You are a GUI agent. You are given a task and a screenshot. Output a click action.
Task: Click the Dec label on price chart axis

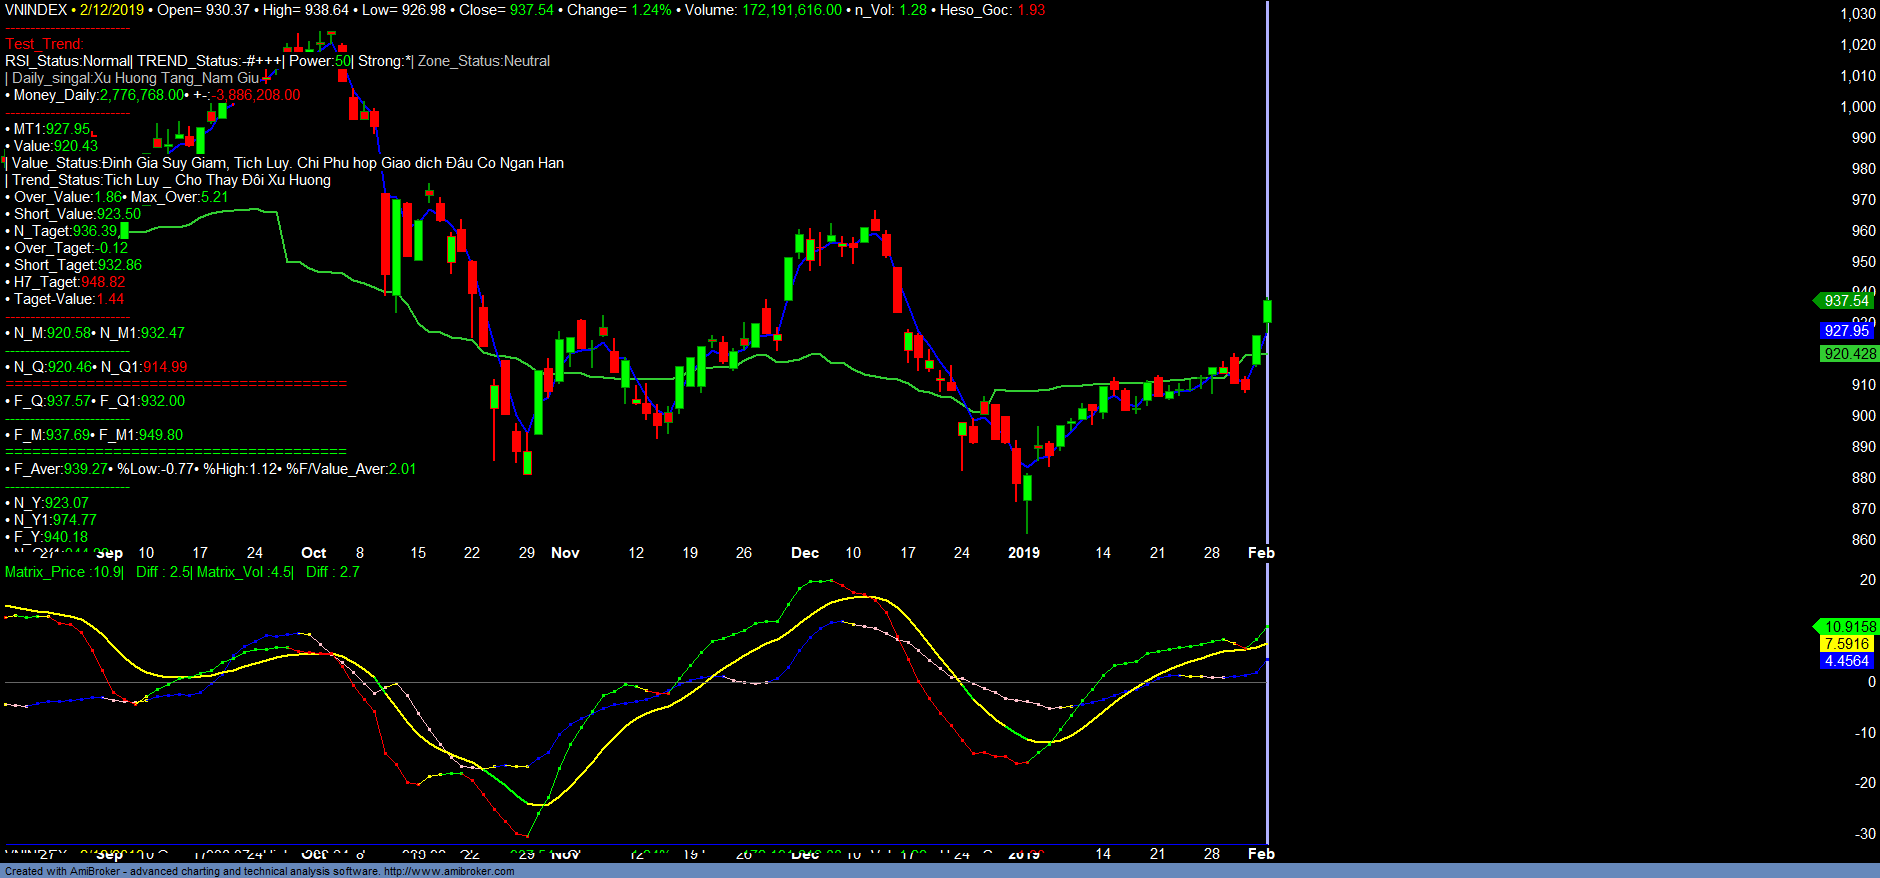[805, 553]
